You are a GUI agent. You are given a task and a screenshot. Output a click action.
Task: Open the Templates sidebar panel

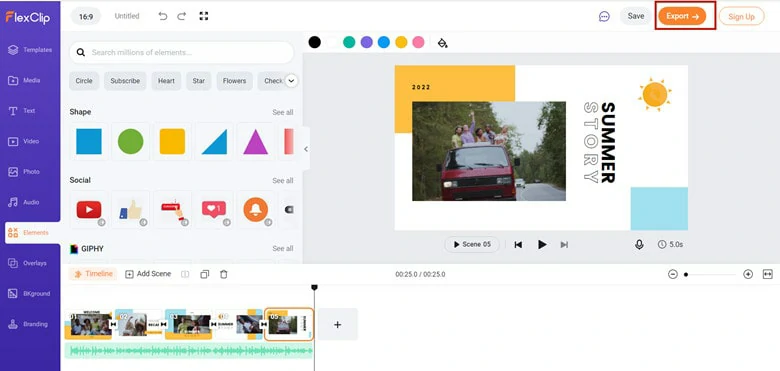pyautogui.click(x=30, y=50)
